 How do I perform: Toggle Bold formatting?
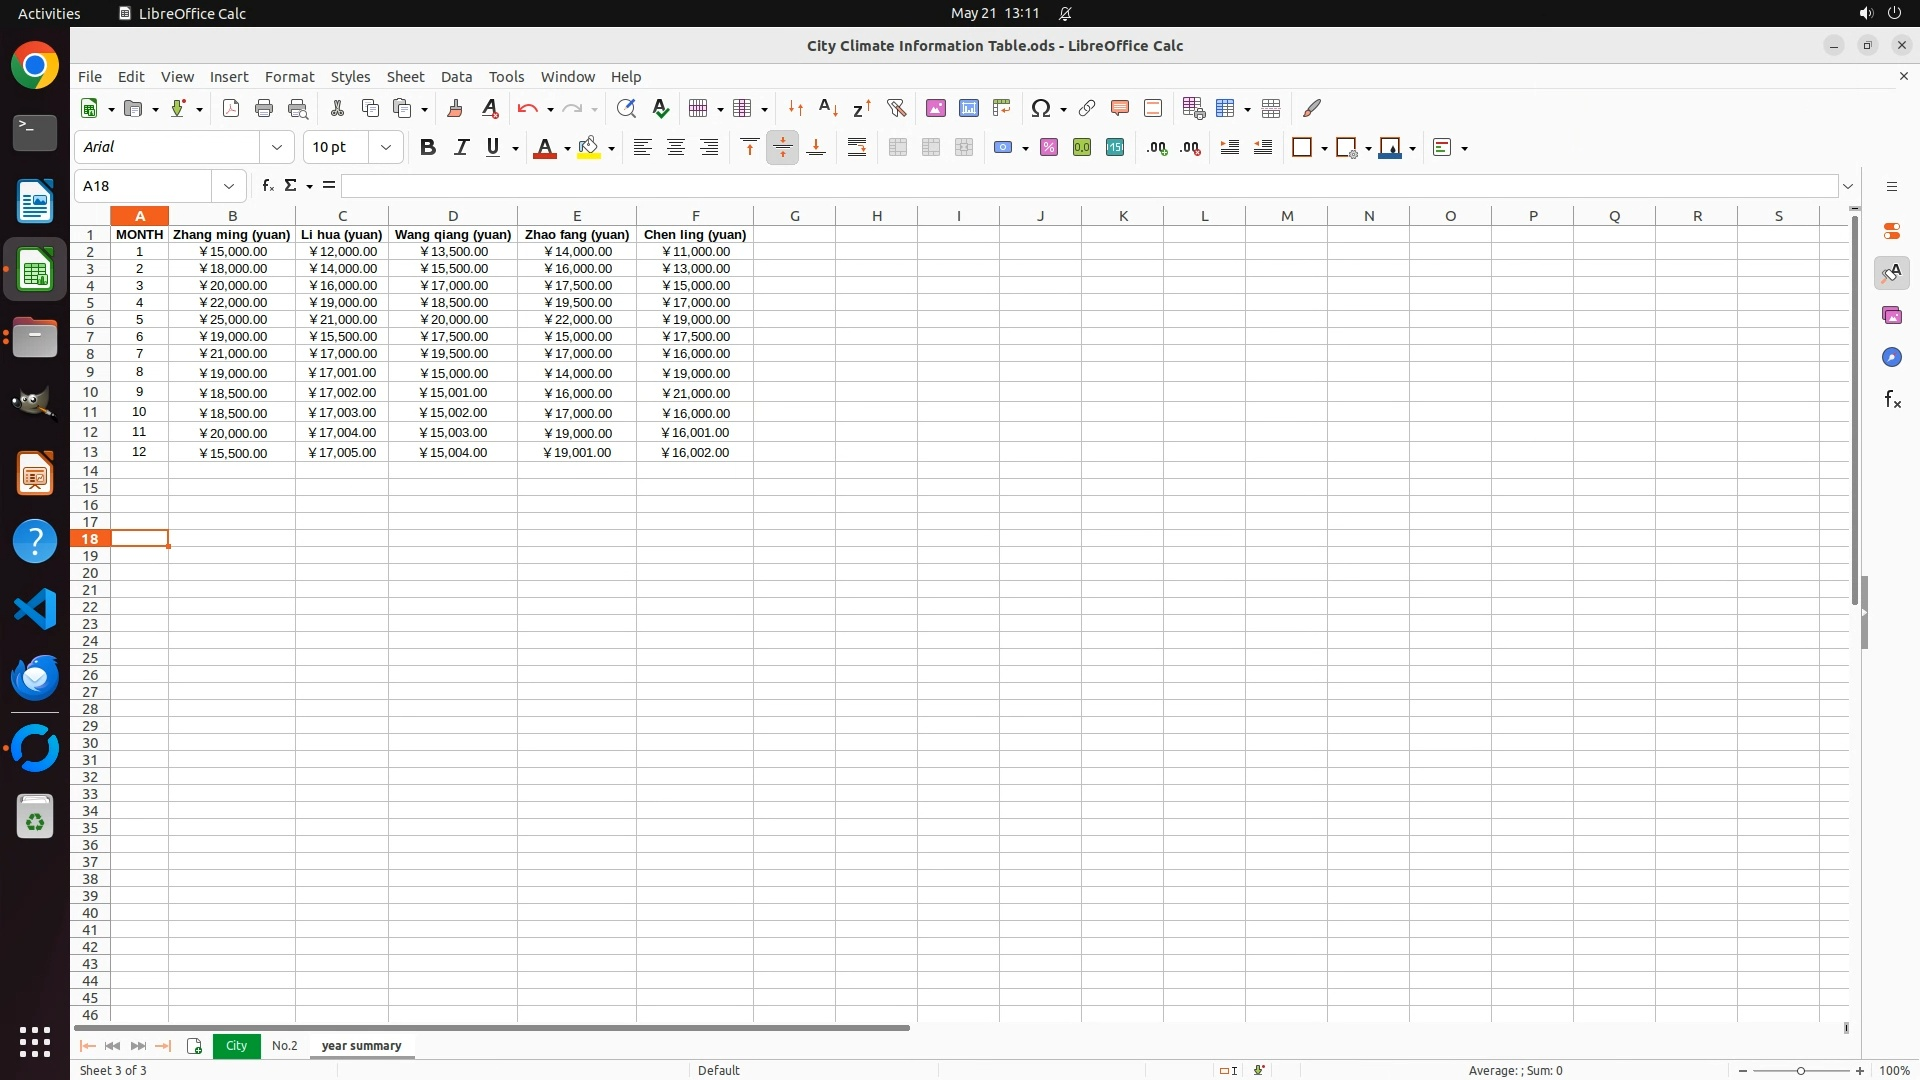click(428, 148)
